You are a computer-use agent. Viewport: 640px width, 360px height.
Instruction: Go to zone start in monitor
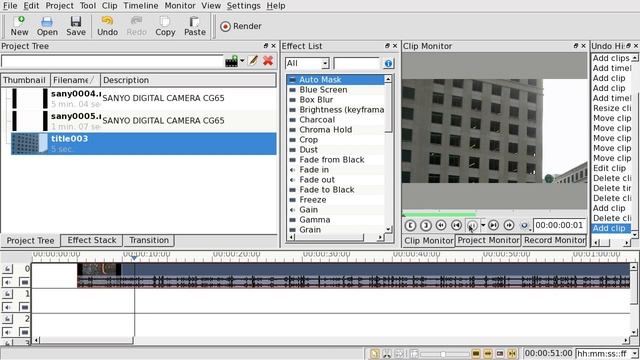[x=456, y=225]
